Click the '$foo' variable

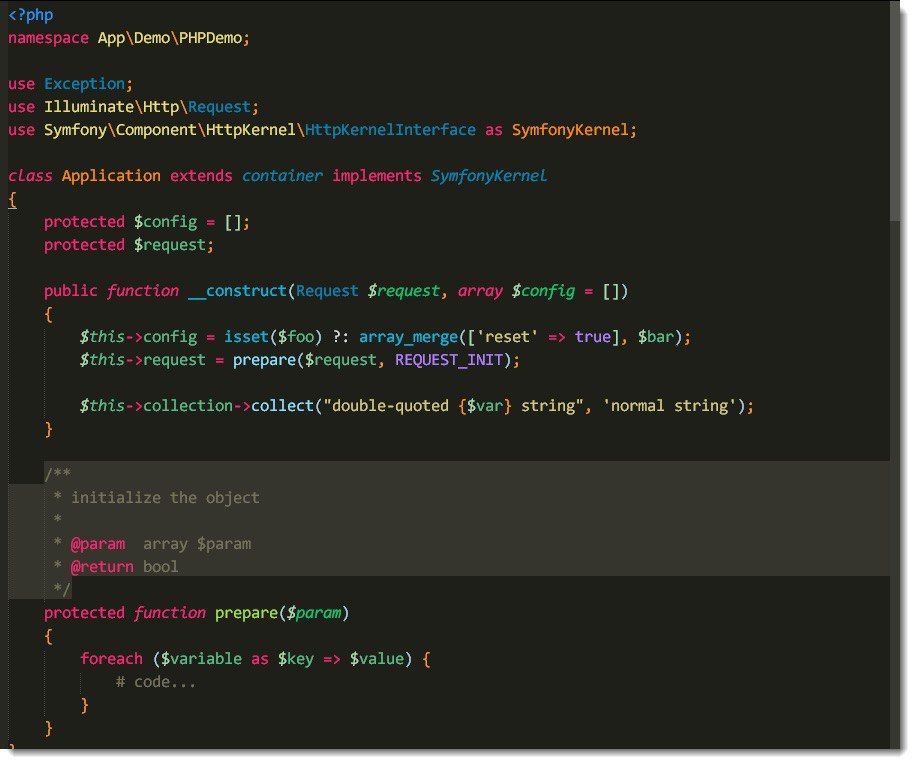click(296, 337)
